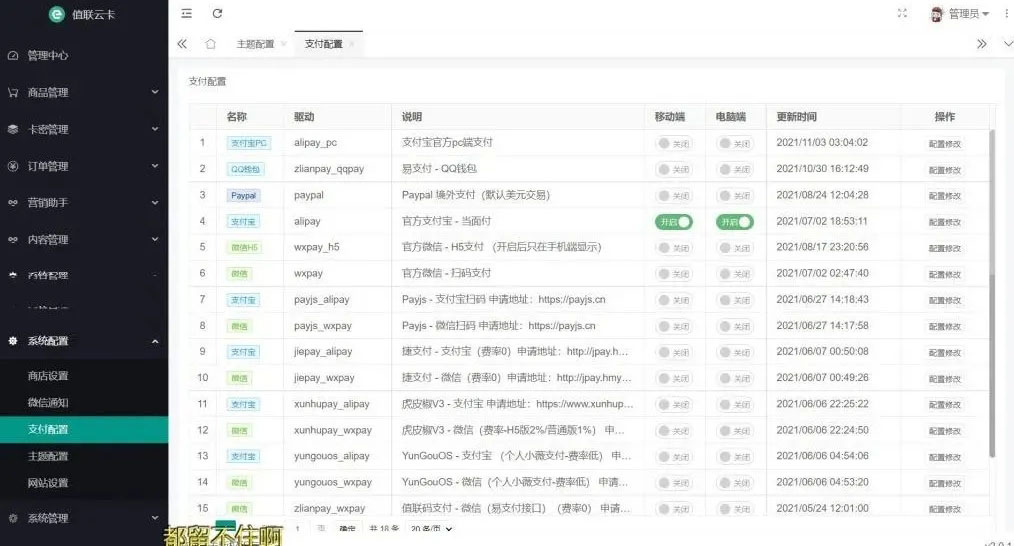Open 商店设置 in sidebar

click(48, 376)
